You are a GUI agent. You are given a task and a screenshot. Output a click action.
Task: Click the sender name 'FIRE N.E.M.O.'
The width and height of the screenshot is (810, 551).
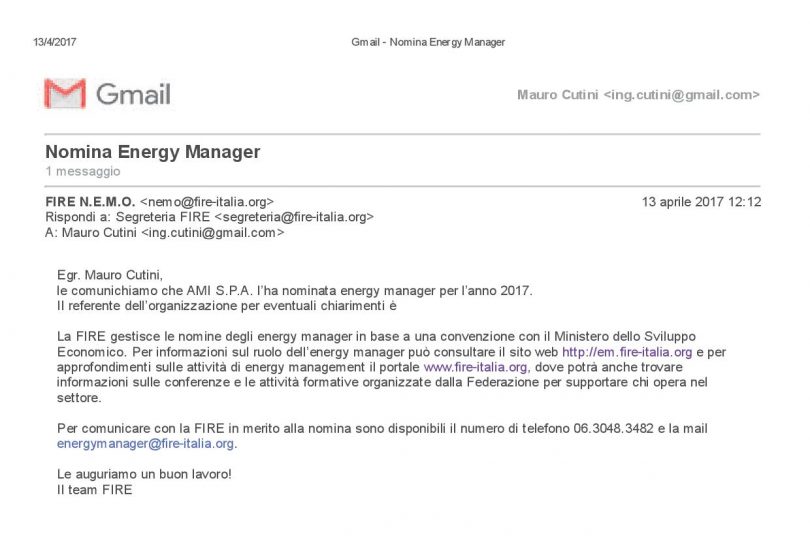click(x=90, y=201)
